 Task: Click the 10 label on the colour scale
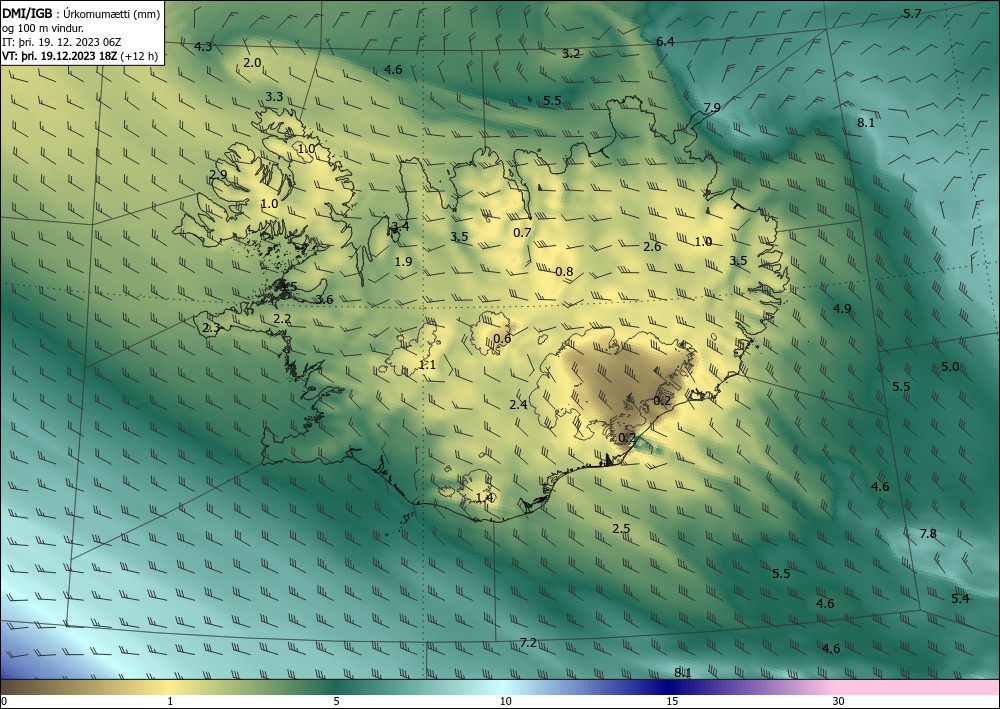click(x=505, y=701)
